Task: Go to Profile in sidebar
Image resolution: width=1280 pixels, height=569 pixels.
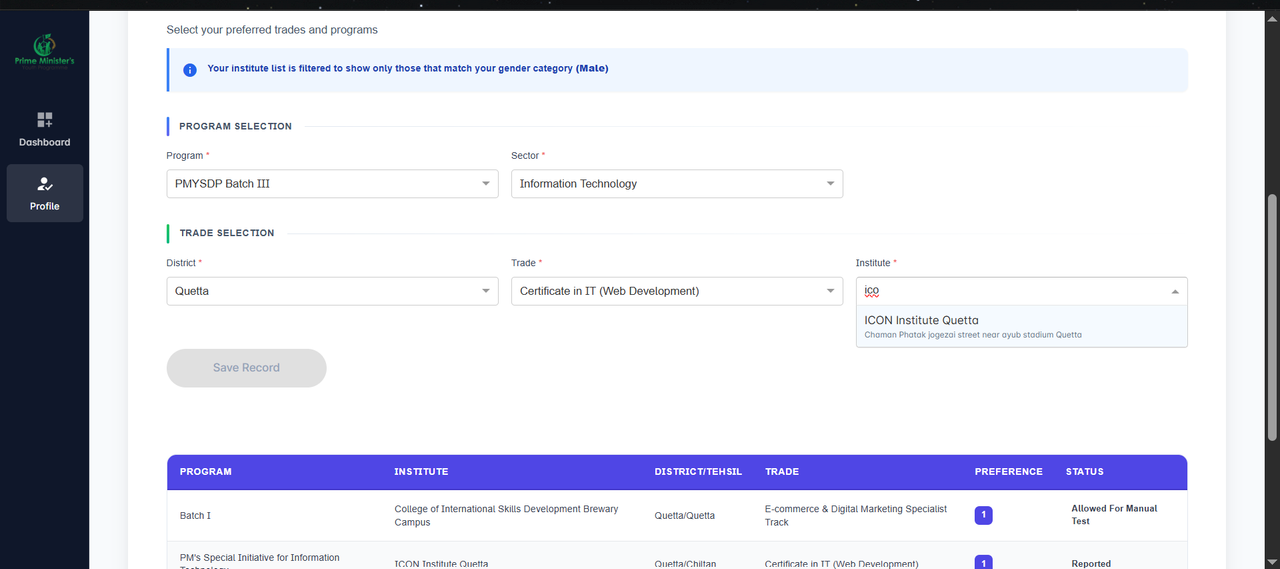Action: click(44, 193)
